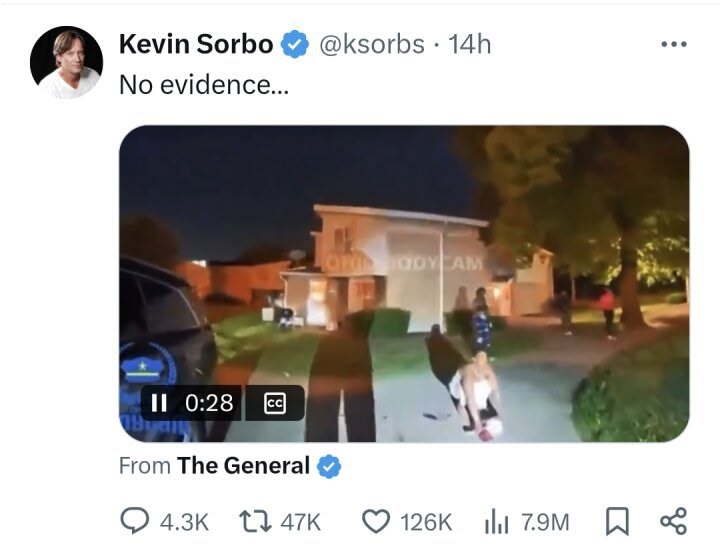The image size is (720, 549).
Task: Like the post with heart icon
Action: pos(376,521)
